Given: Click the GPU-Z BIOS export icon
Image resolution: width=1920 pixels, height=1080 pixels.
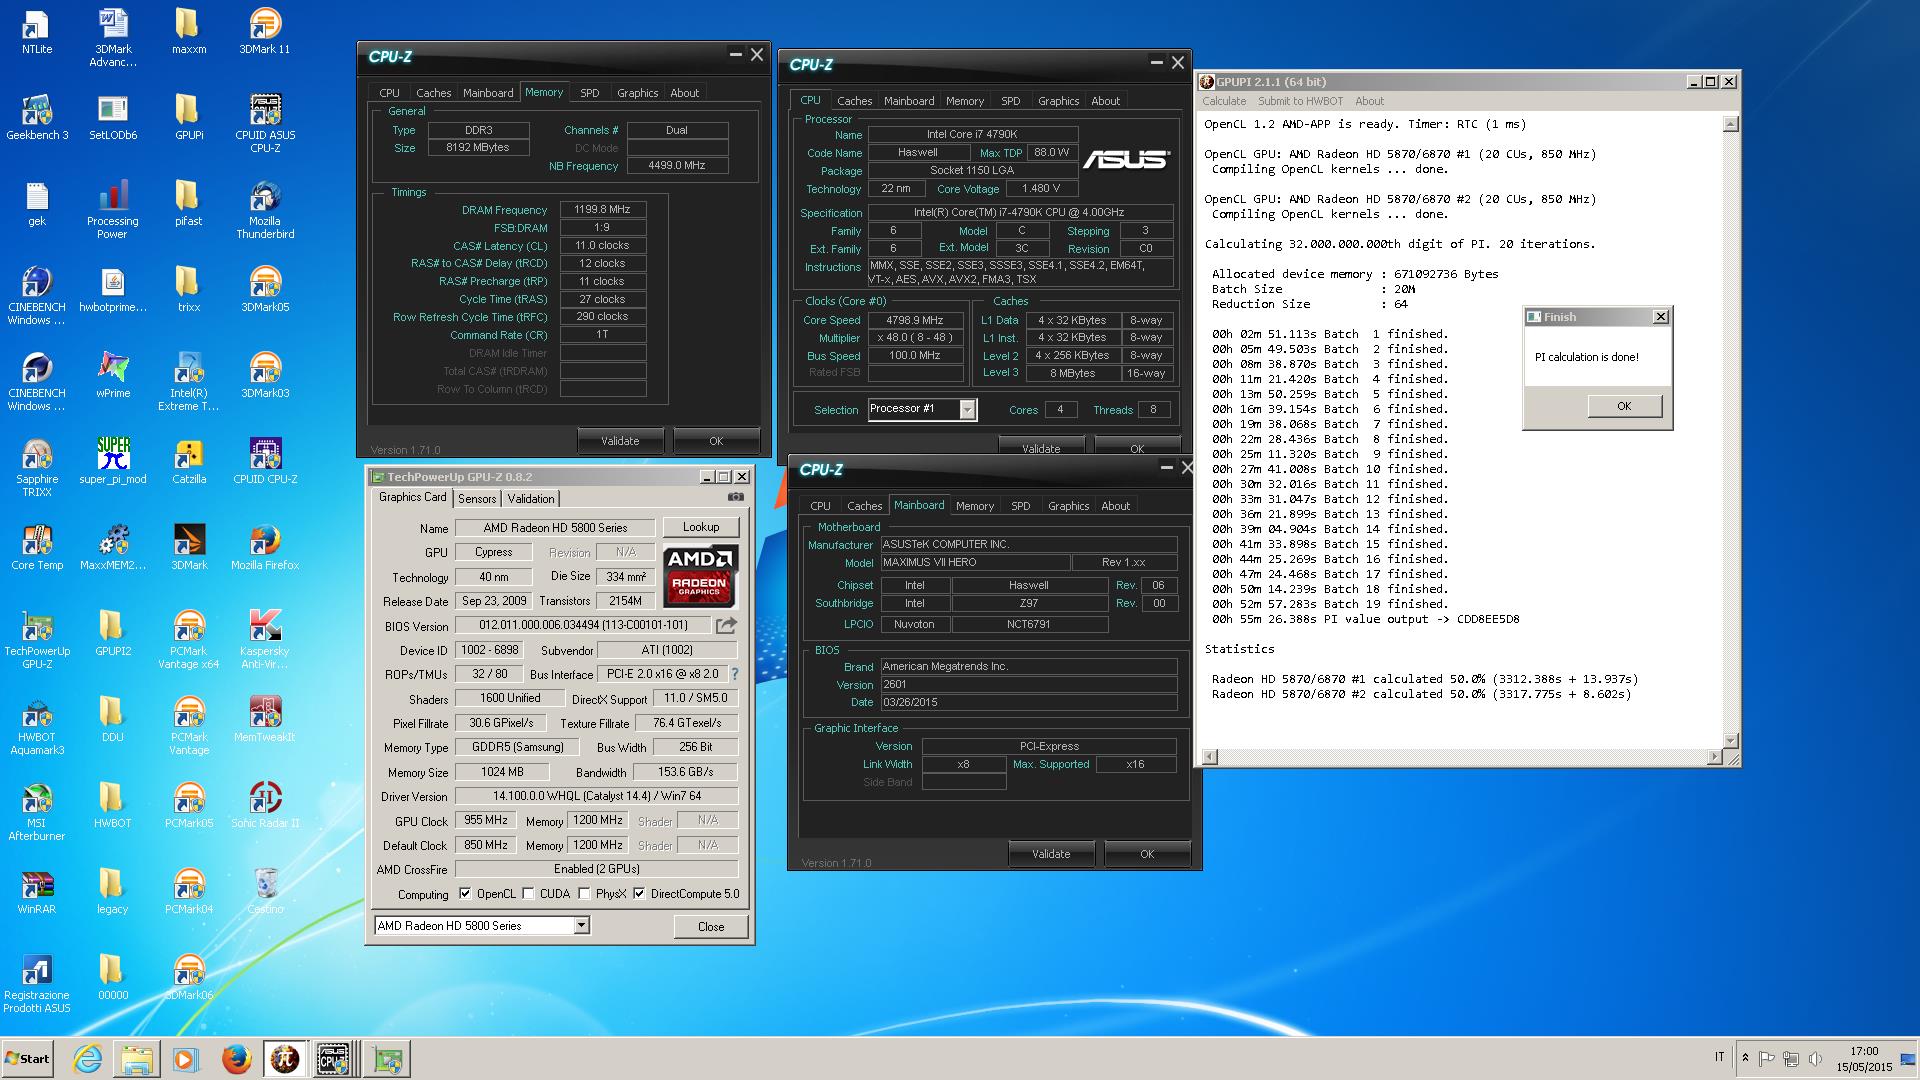Looking at the screenshot, I should point(726,625).
